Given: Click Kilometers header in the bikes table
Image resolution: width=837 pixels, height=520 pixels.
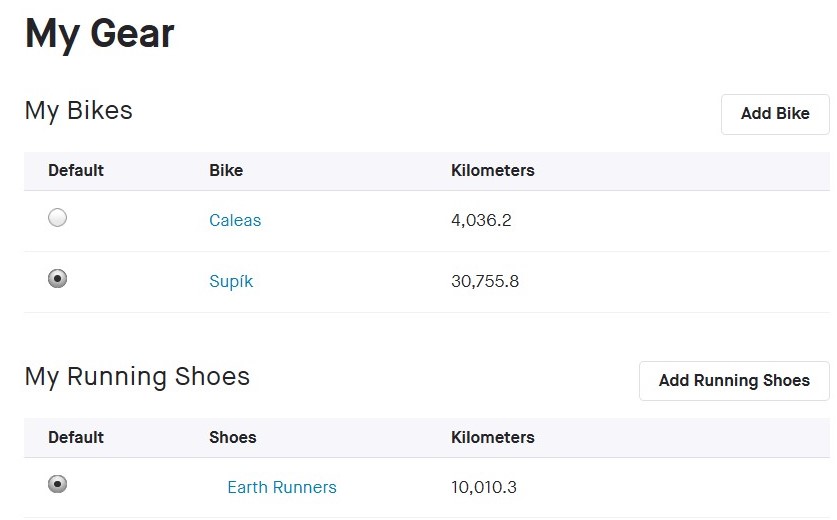Looking at the screenshot, I should tap(493, 170).
